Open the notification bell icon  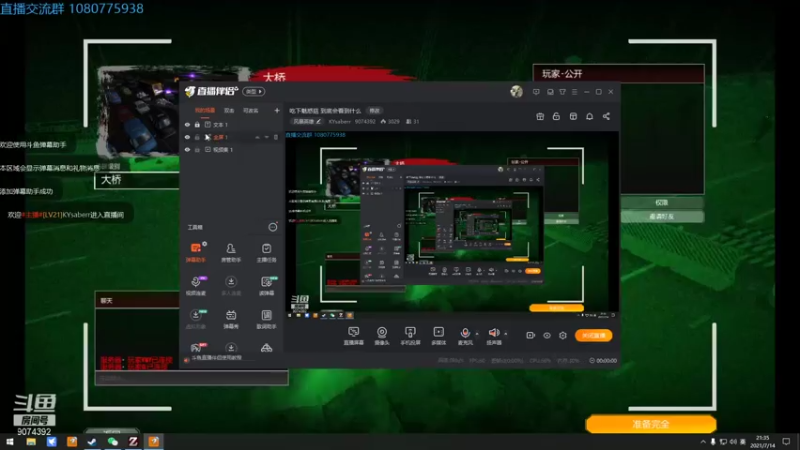589,116
